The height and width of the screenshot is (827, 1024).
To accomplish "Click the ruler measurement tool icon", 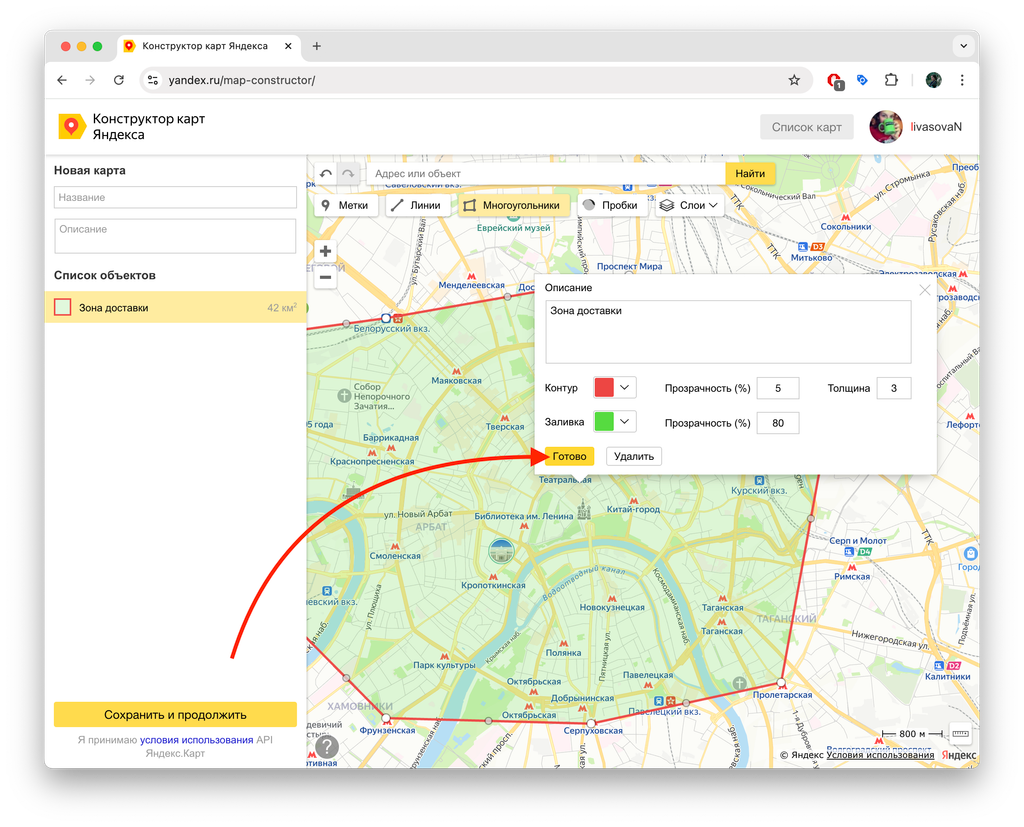I will tap(960, 734).
